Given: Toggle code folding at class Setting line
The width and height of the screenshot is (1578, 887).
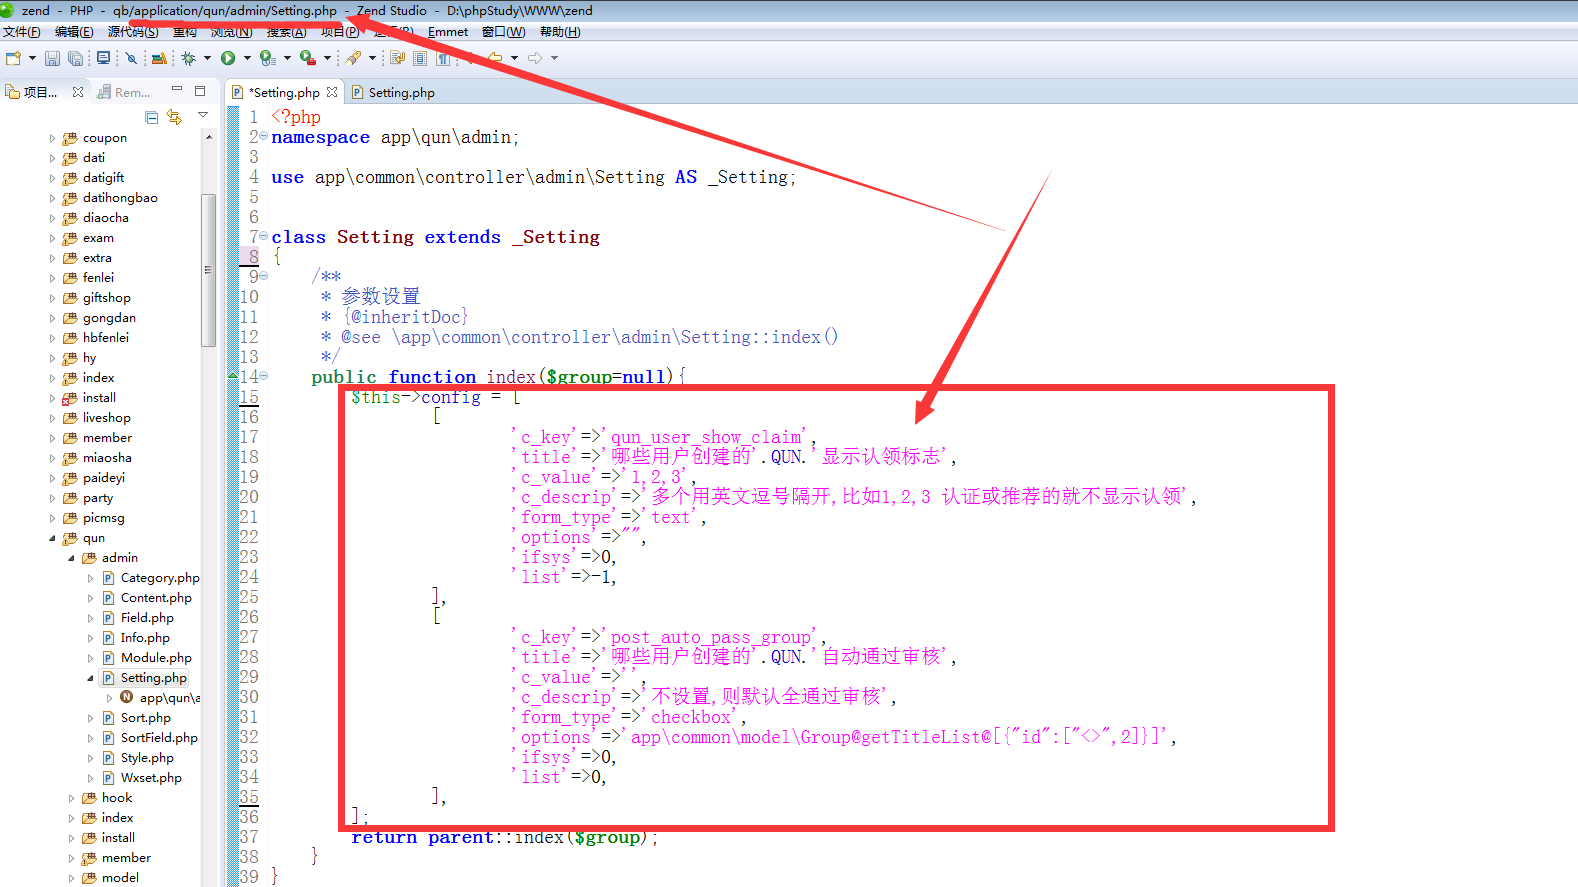Looking at the screenshot, I should tap(263, 236).
